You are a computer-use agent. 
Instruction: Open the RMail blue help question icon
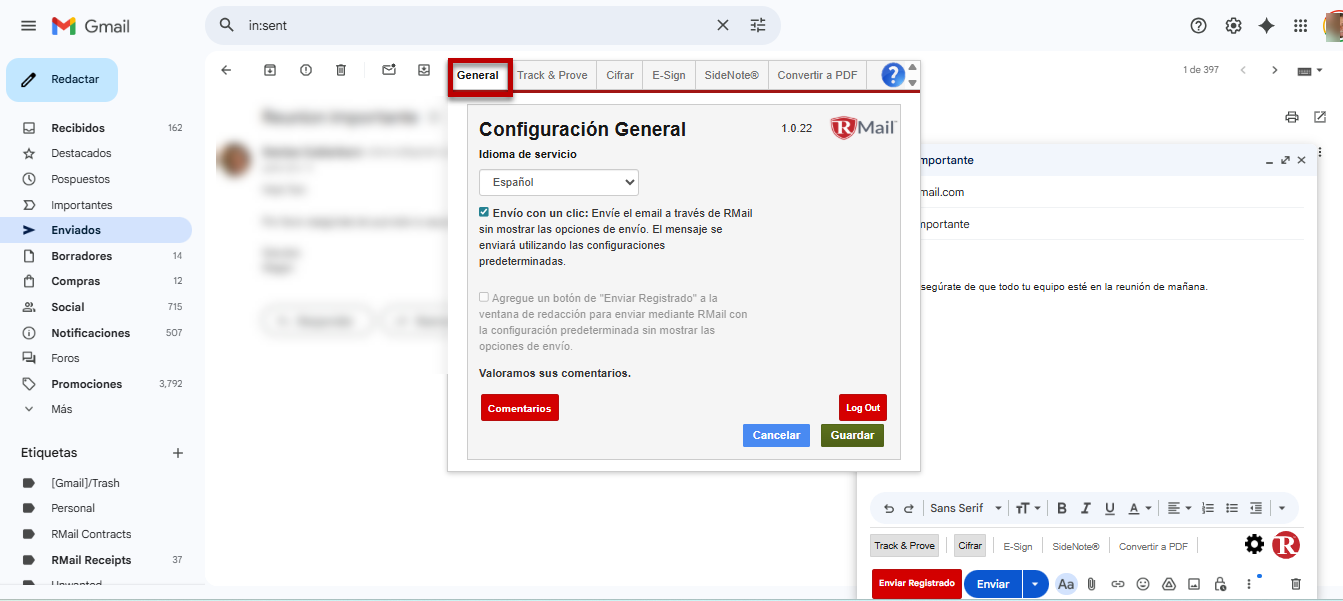tap(892, 75)
